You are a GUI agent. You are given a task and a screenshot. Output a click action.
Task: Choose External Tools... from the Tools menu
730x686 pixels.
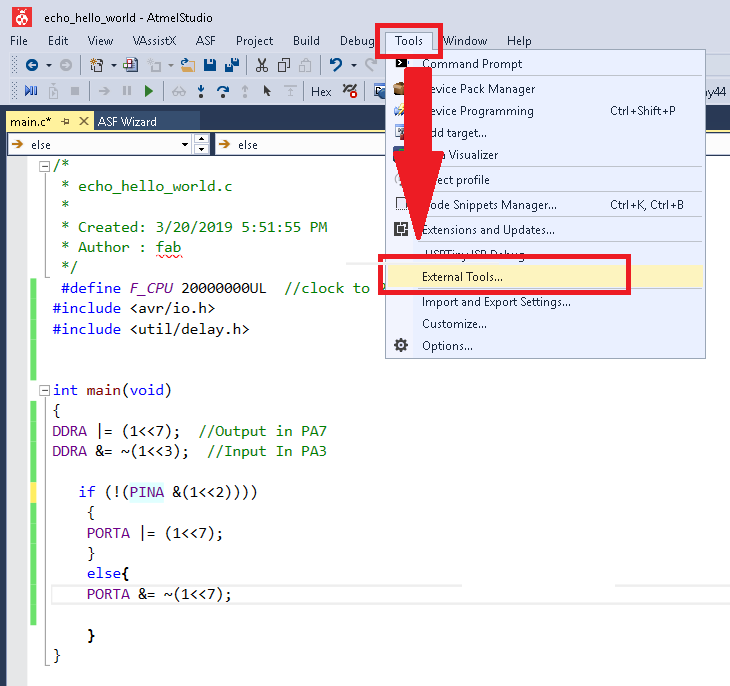pos(545,277)
